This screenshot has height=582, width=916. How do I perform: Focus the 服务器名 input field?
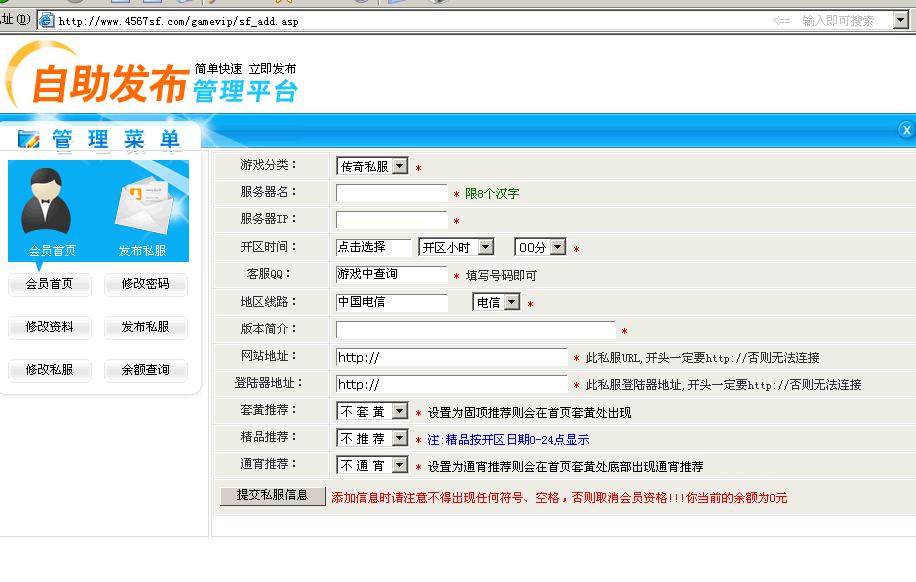[391, 193]
